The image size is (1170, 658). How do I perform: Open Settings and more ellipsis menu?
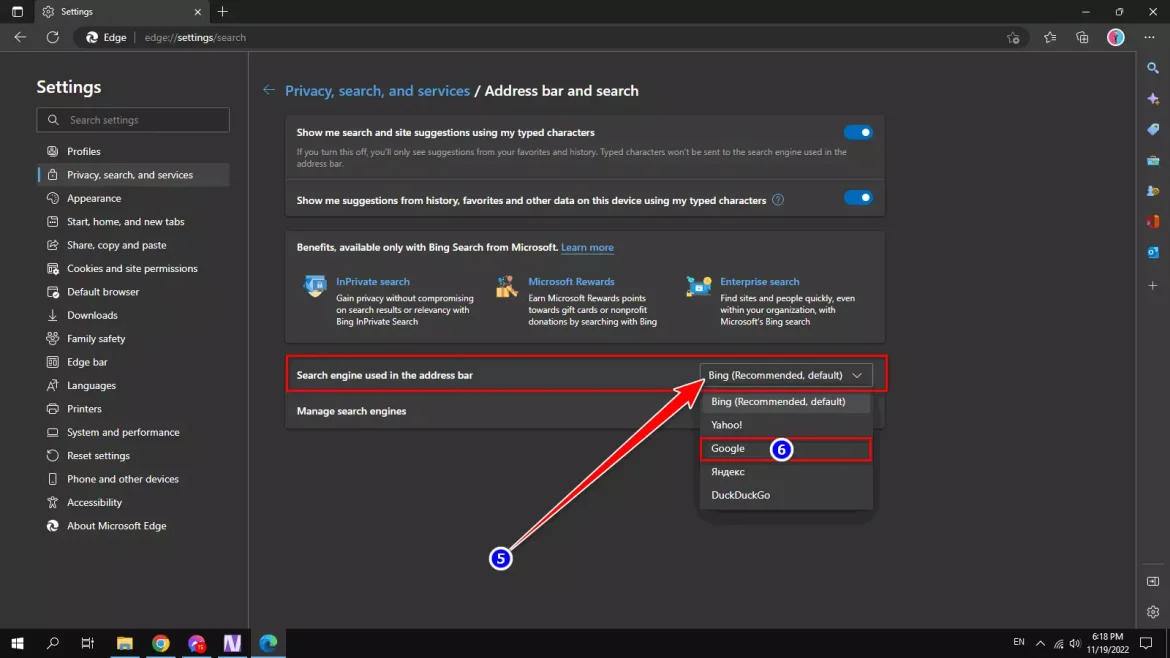point(1149,37)
